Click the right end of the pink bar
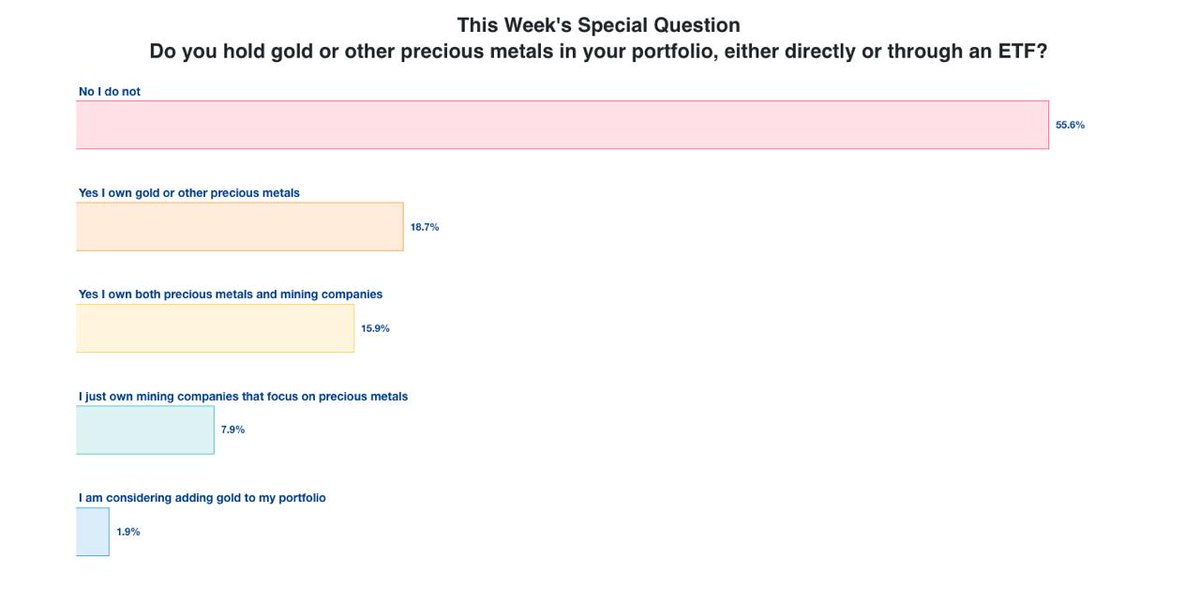Viewport: 1200px width, 604px height. 1044,125
